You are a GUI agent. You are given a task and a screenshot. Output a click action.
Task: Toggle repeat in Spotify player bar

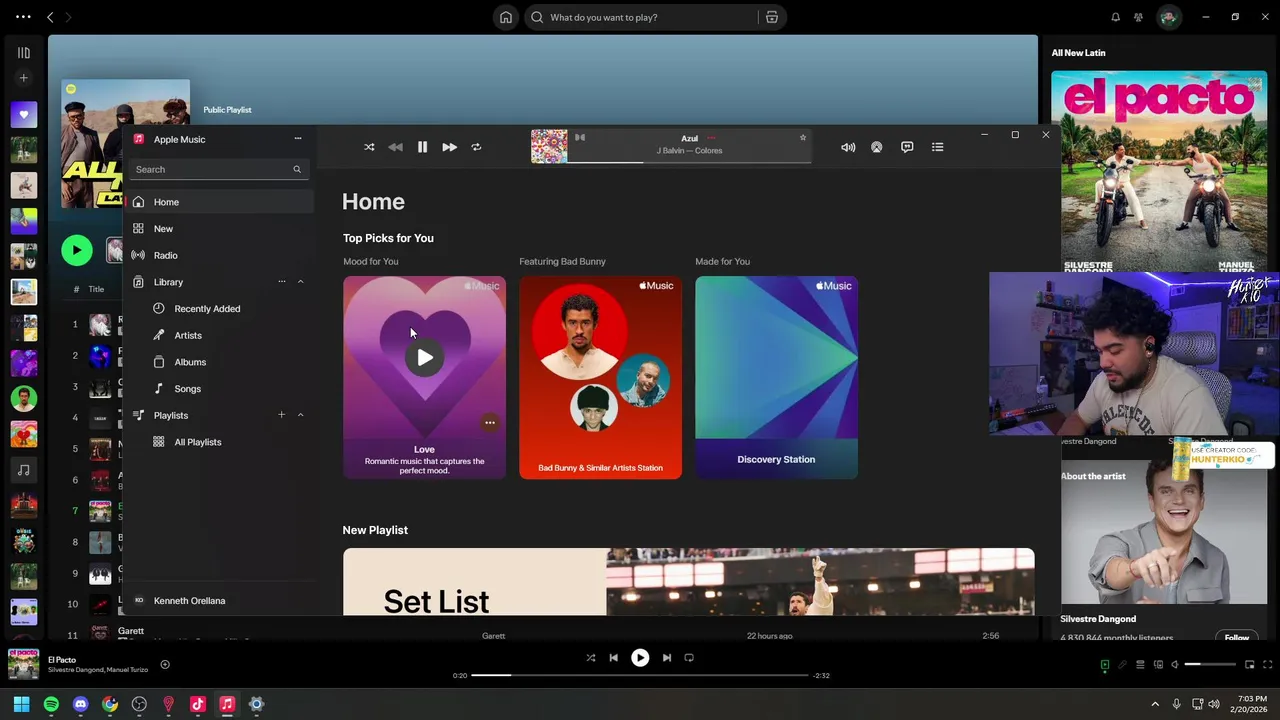pos(689,658)
